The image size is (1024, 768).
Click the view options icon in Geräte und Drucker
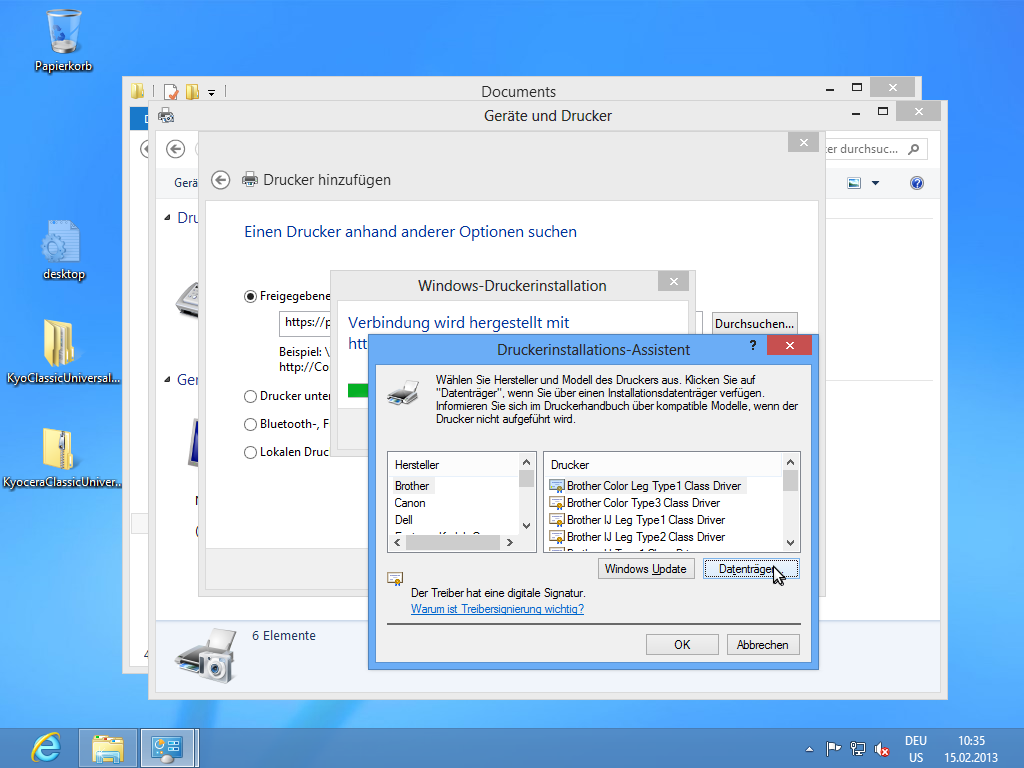point(854,183)
